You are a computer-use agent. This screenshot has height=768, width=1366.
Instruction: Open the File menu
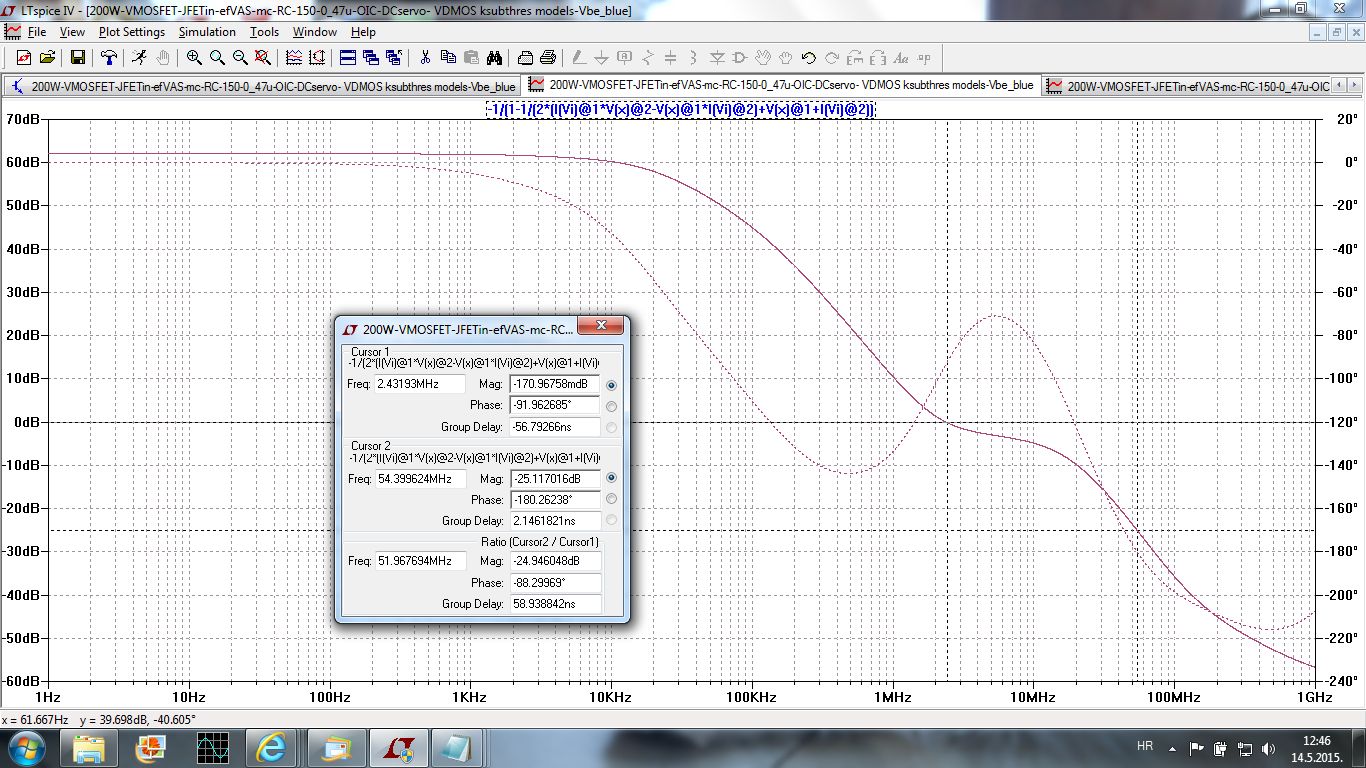tap(37, 32)
